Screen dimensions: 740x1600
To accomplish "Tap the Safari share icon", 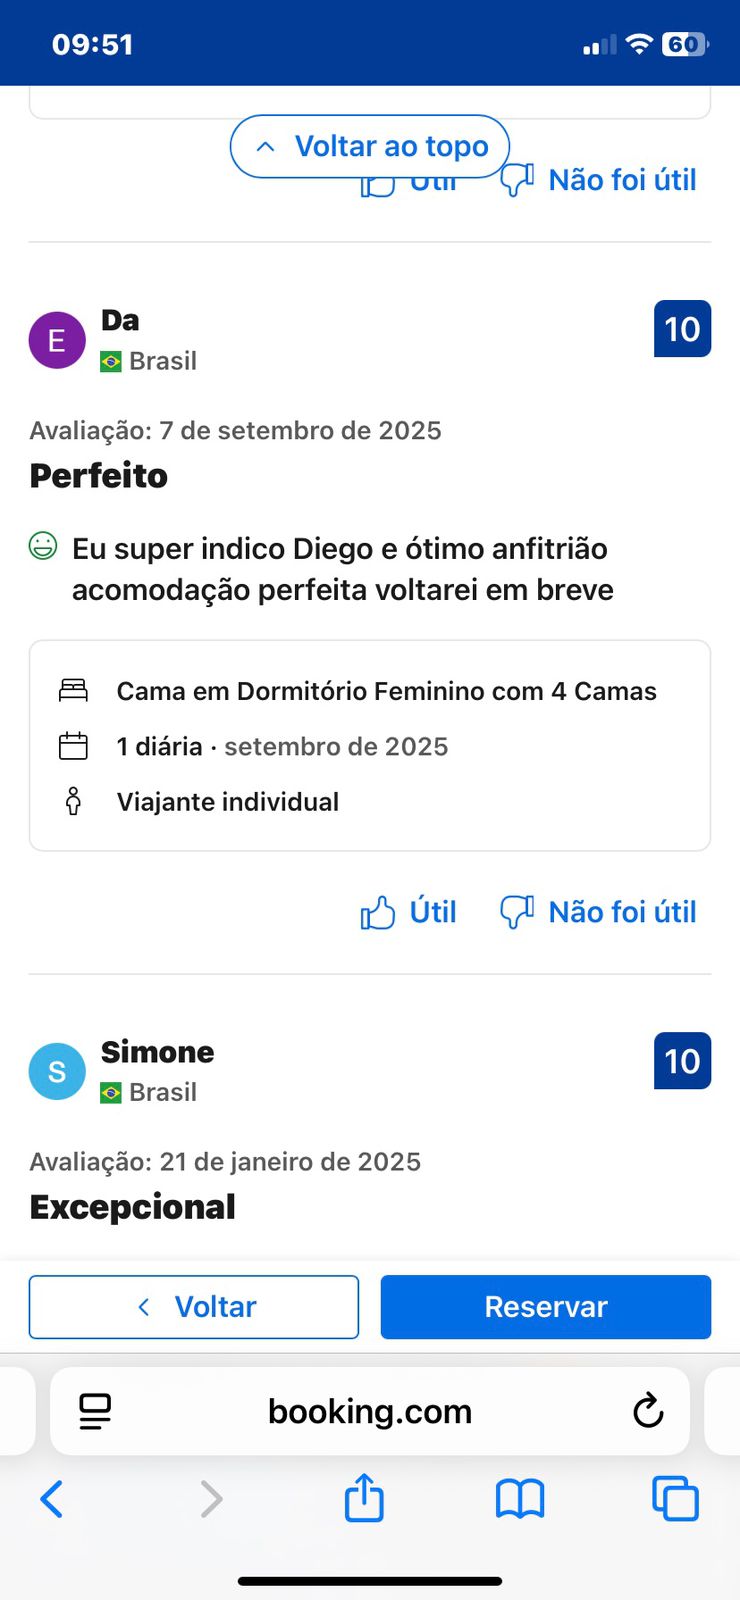I will 364,1498.
